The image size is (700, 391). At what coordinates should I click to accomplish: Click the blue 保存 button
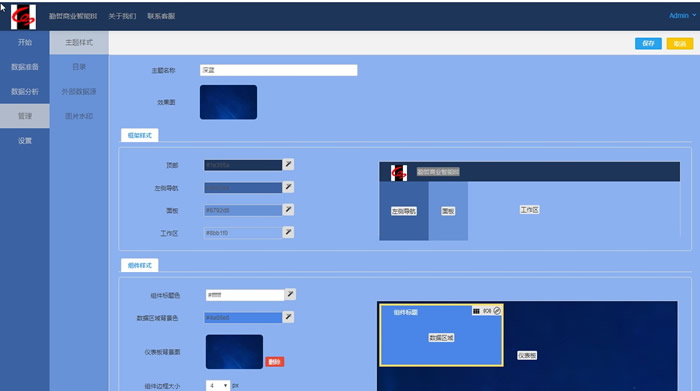click(648, 43)
